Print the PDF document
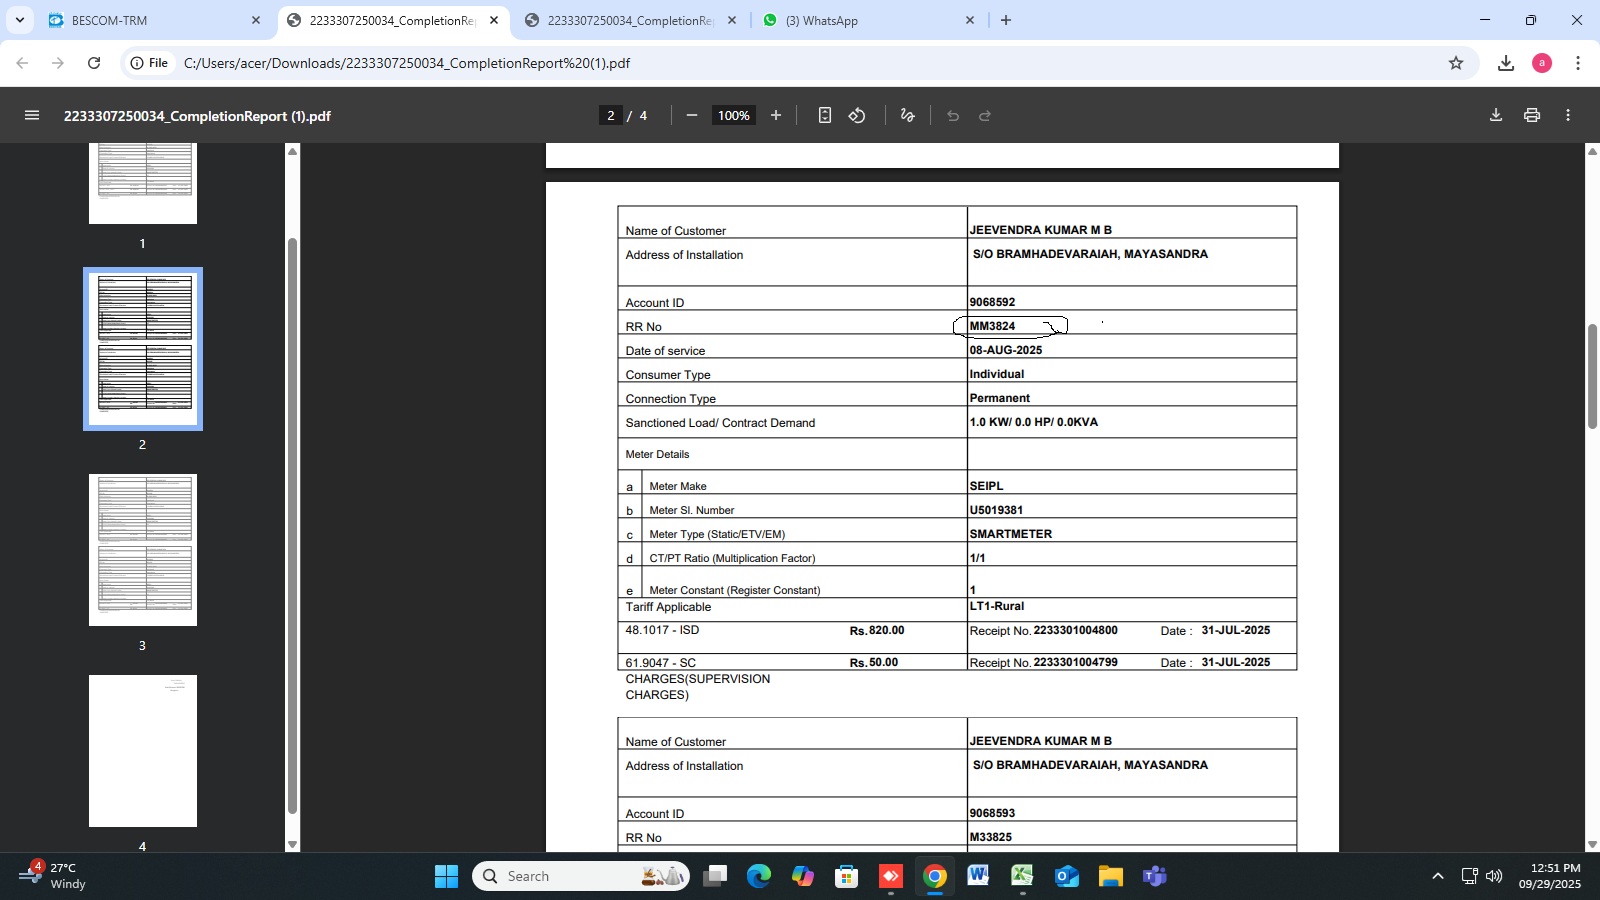The image size is (1600, 900). coord(1532,116)
